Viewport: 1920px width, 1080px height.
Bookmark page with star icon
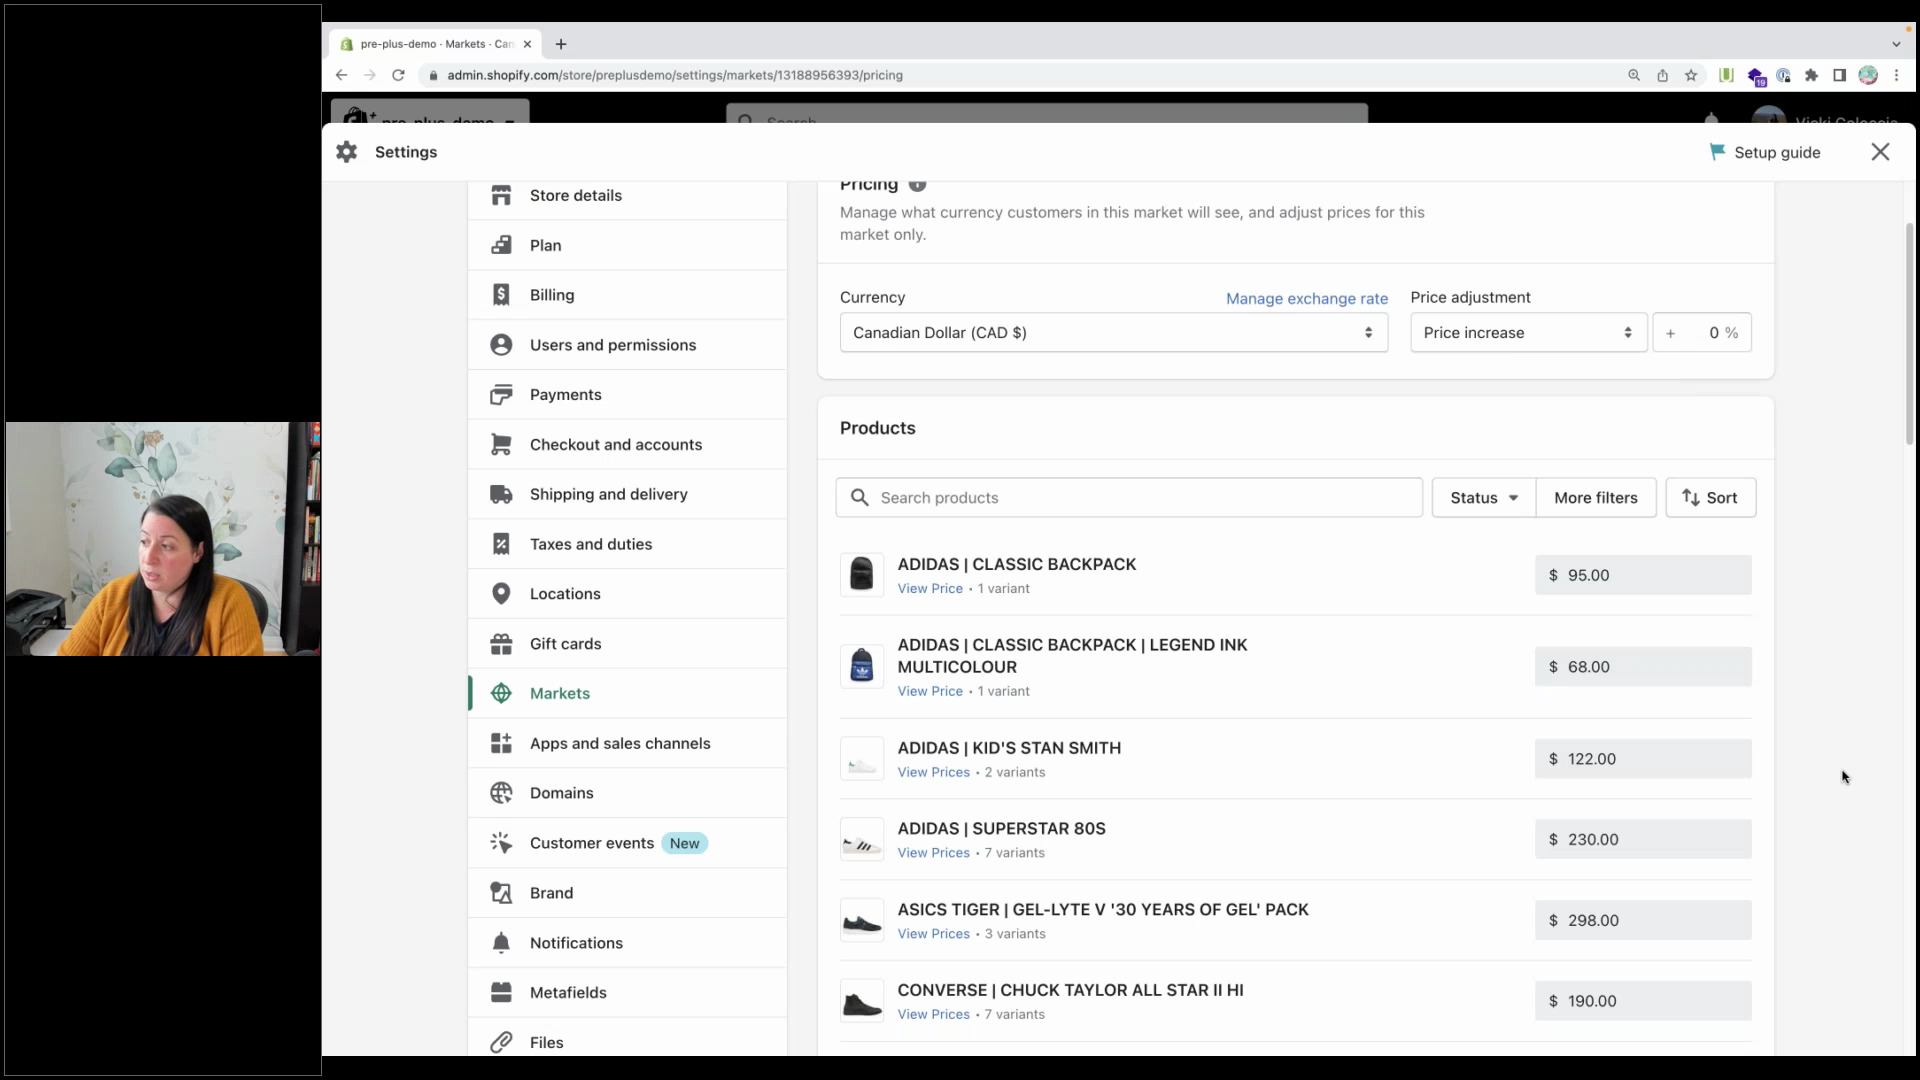tap(1691, 75)
